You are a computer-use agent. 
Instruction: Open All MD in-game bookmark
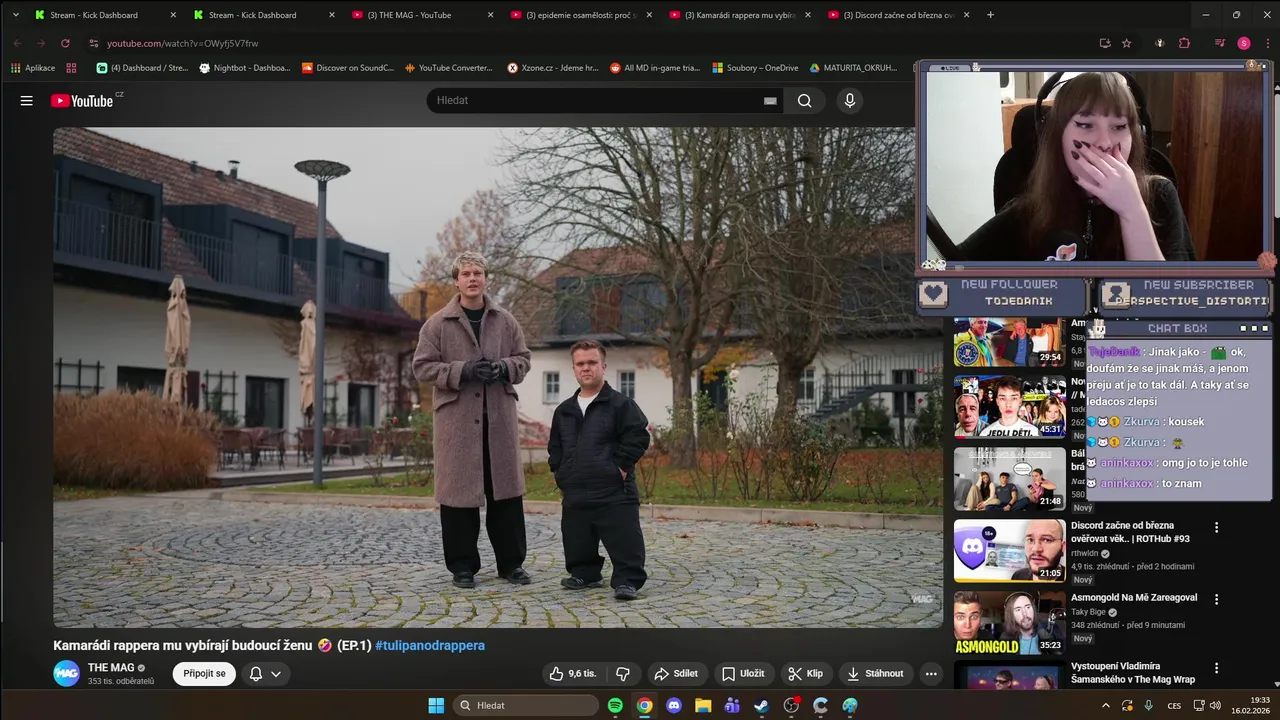click(x=654, y=68)
